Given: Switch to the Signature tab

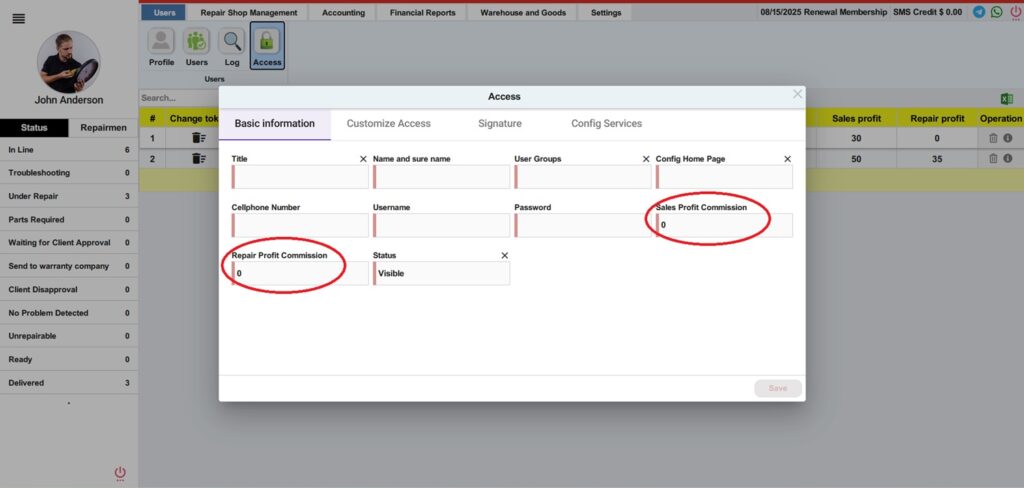Looking at the screenshot, I should coord(500,123).
